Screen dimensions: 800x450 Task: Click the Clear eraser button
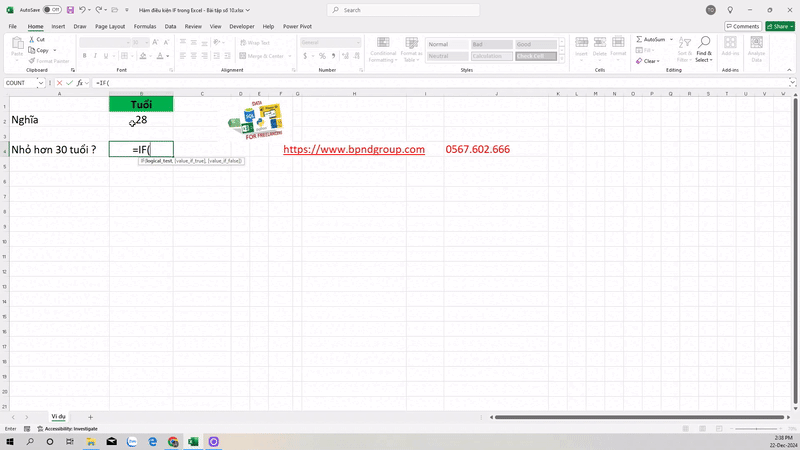647,61
